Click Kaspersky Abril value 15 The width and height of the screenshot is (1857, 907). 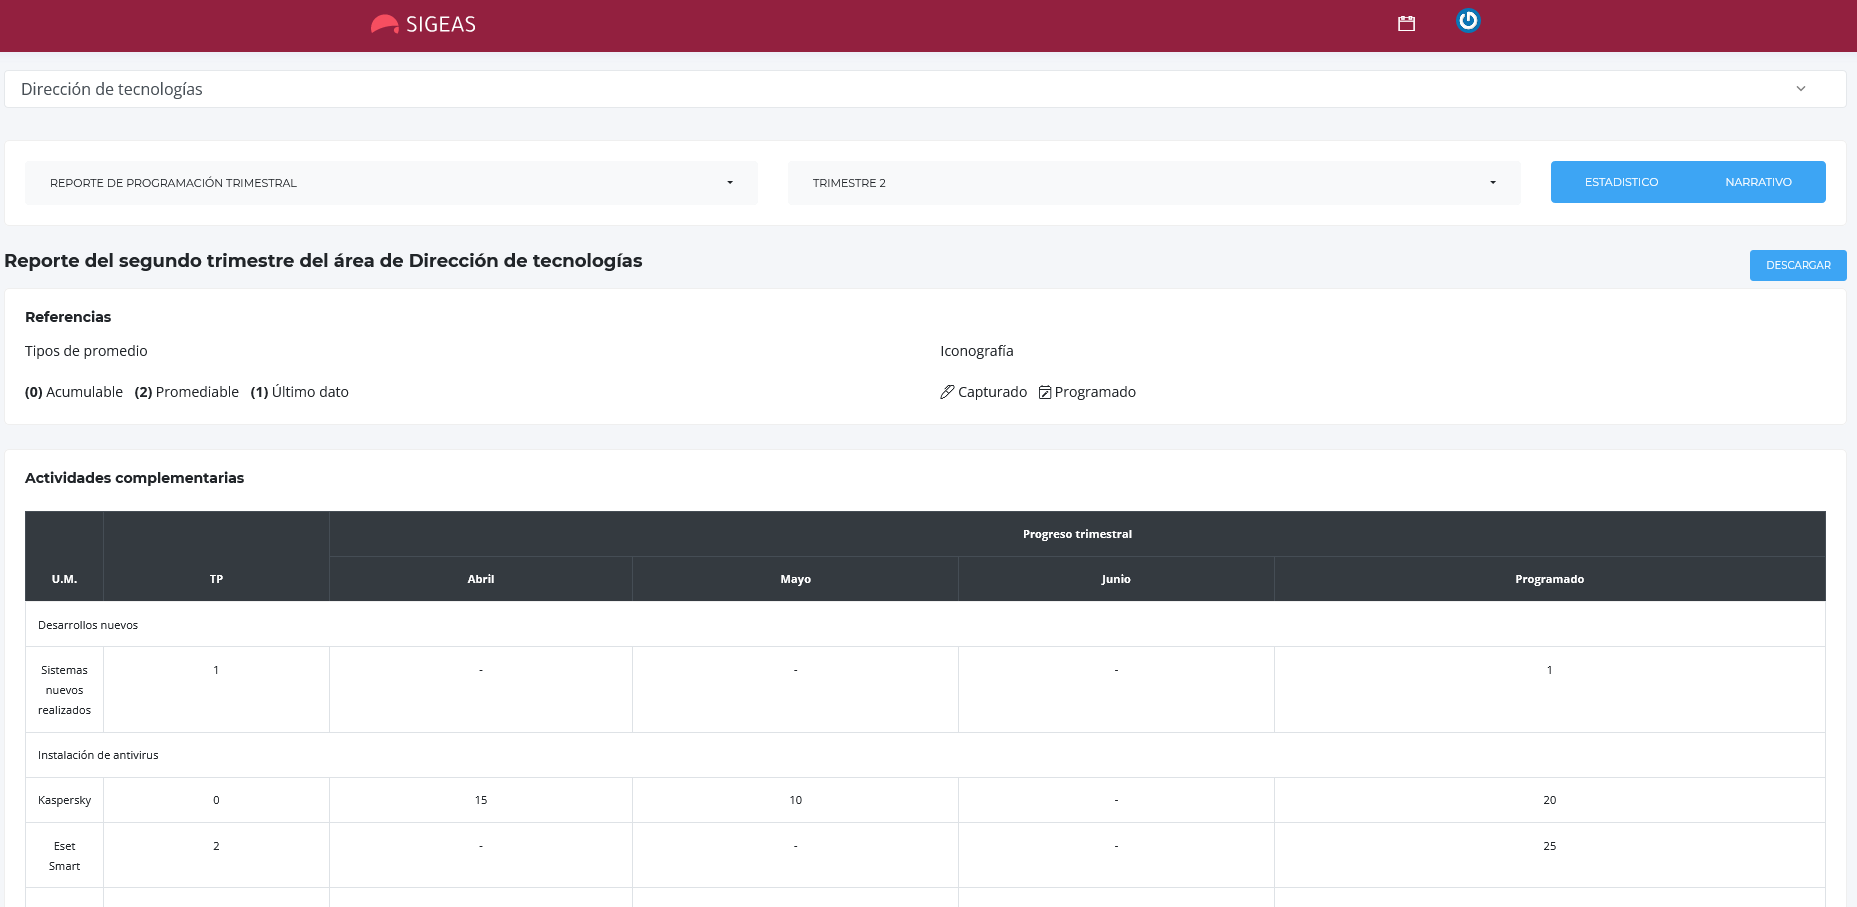click(x=481, y=800)
